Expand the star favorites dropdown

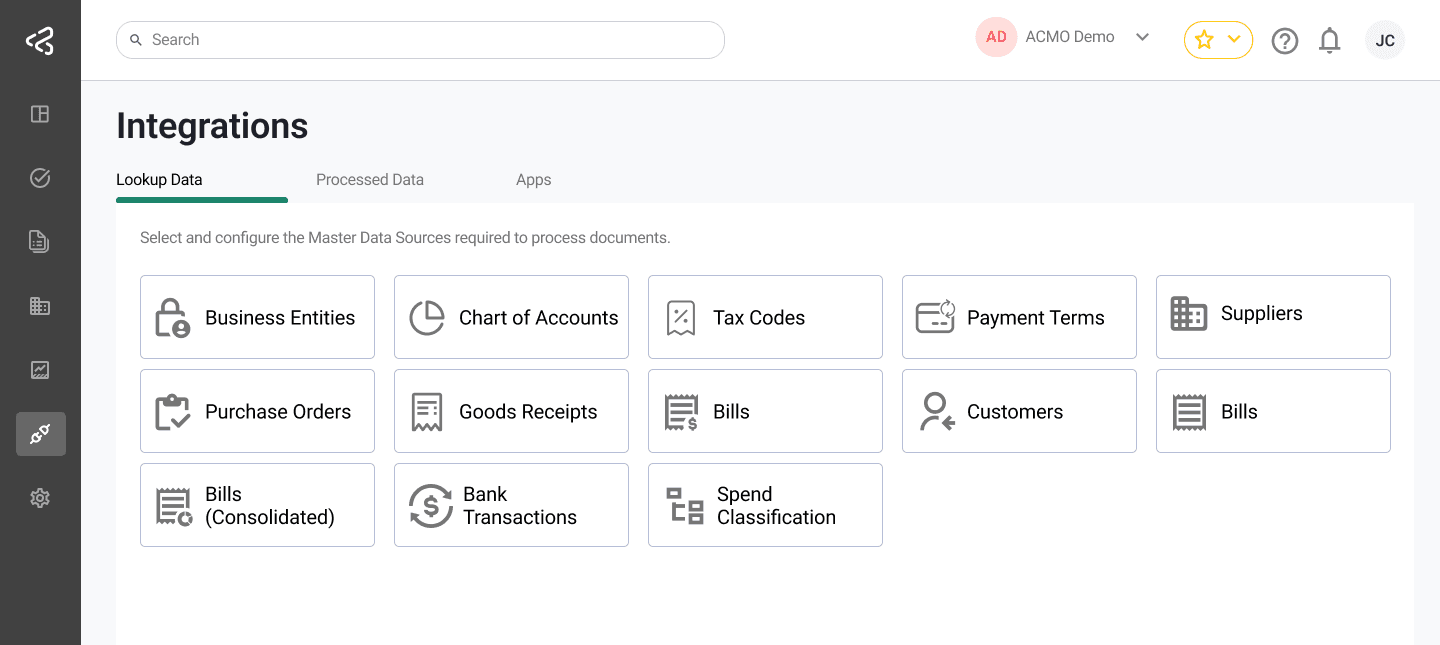click(1218, 40)
